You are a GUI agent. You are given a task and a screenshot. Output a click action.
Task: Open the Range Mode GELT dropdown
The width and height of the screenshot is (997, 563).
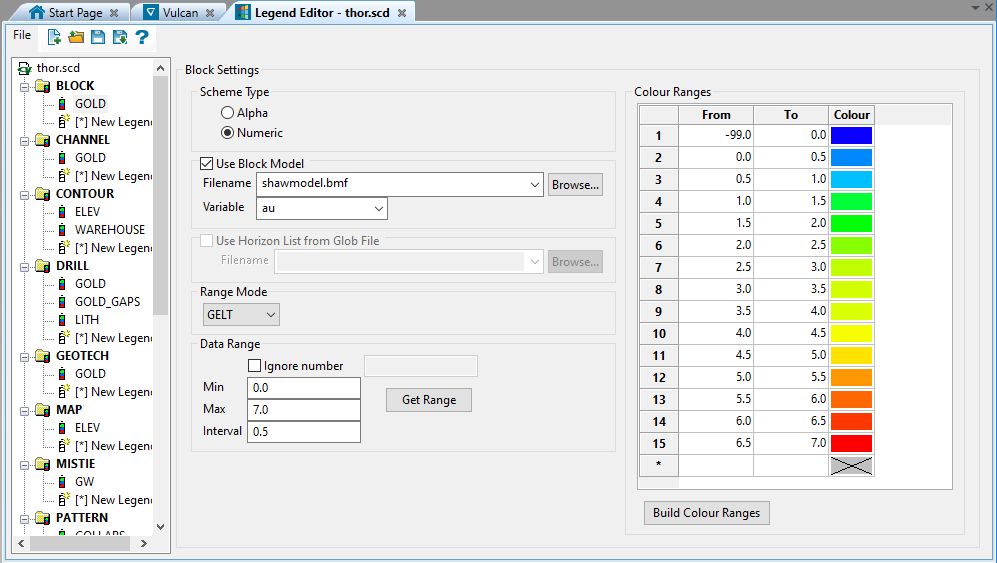click(x=240, y=315)
